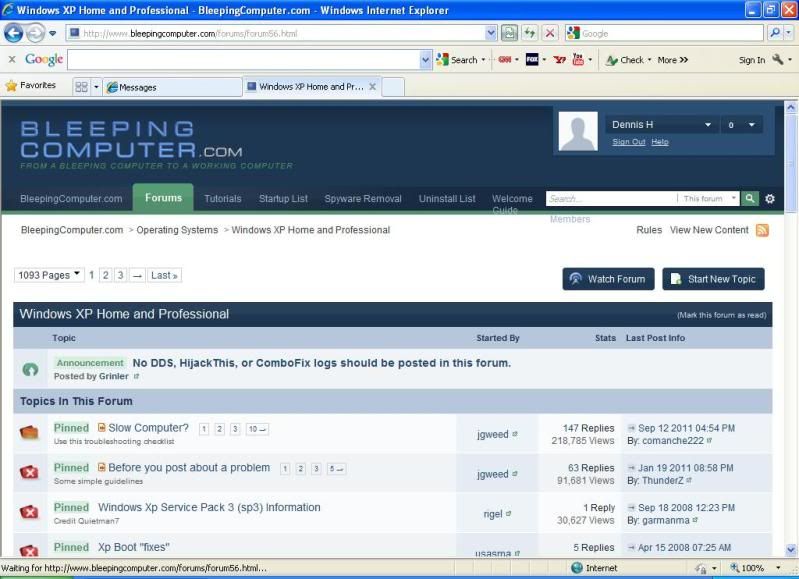This screenshot has width=799, height=579.
Task: Go to page 2 of the forum
Action: (x=105, y=275)
